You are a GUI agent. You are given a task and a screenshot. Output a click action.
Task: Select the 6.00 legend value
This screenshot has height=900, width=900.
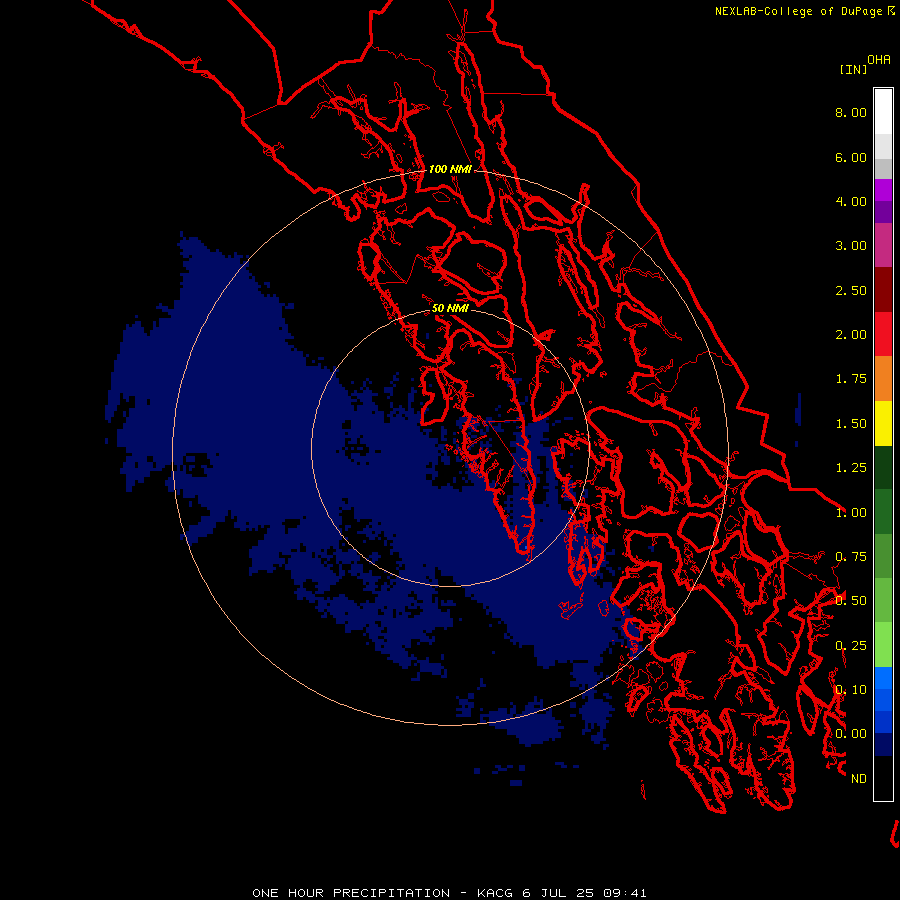pyautogui.click(x=851, y=157)
